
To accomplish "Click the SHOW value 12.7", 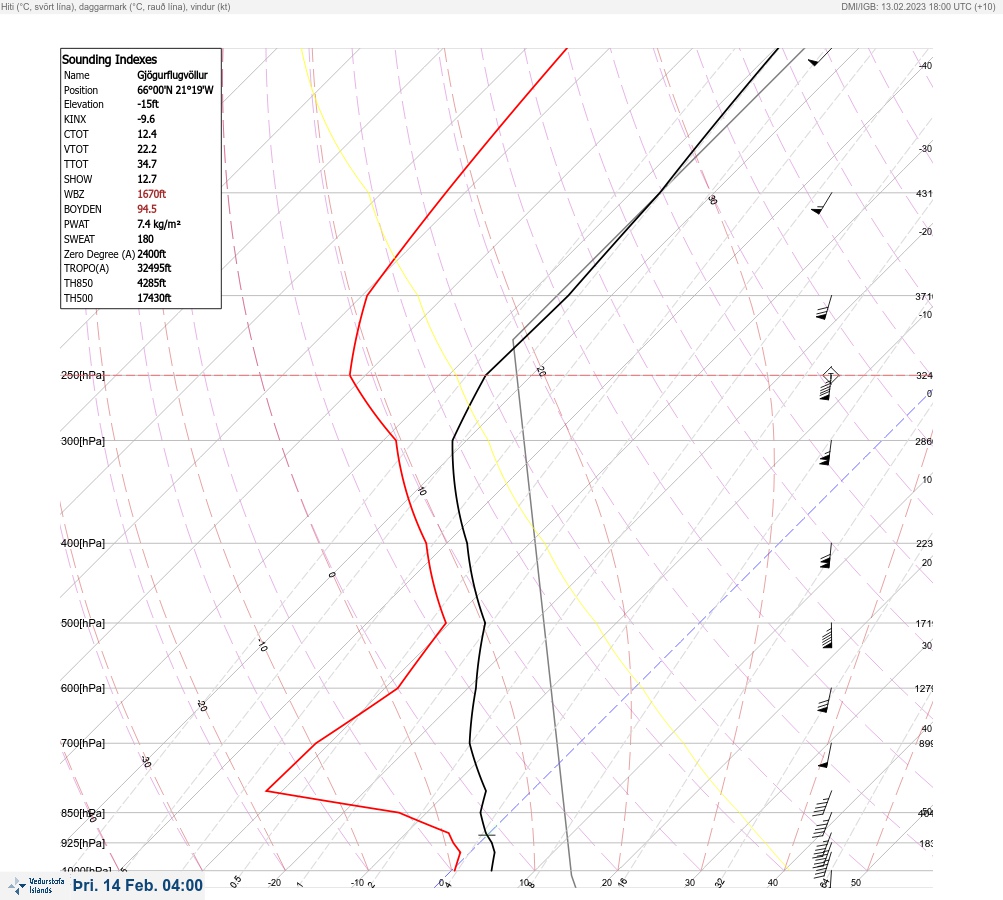I will click(146, 179).
